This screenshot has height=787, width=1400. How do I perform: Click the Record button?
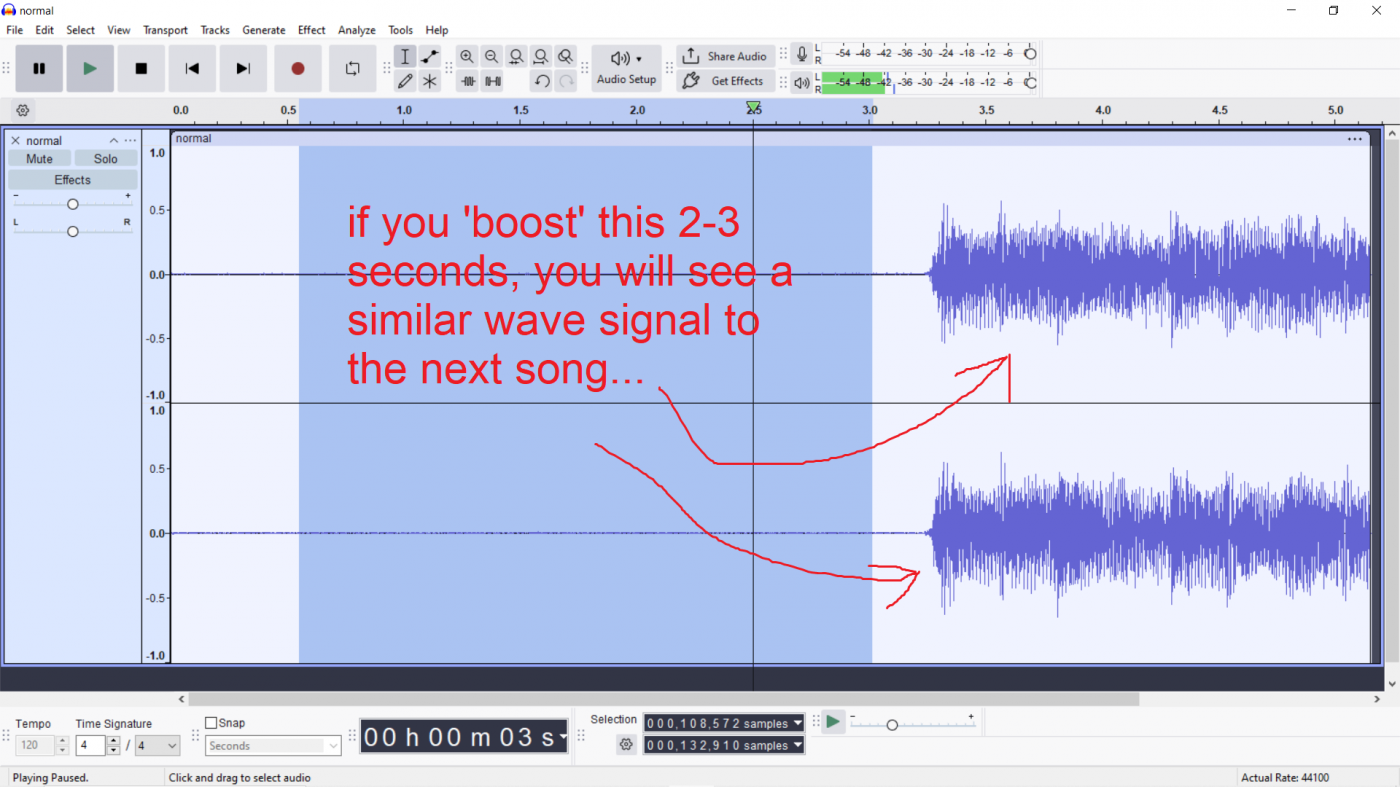pos(297,69)
